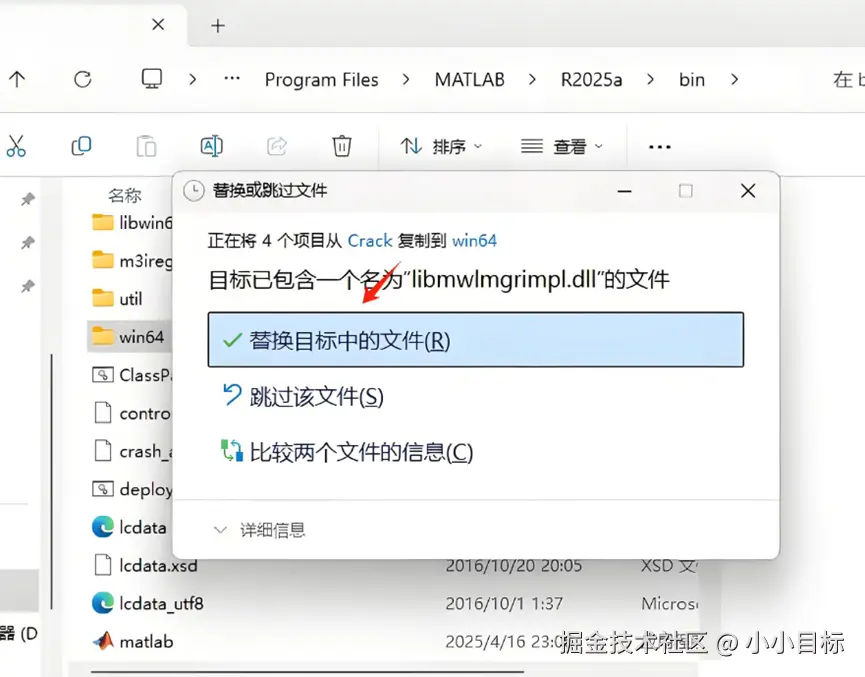
Task: Click the Delete trash bin icon
Action: (341, 146)
